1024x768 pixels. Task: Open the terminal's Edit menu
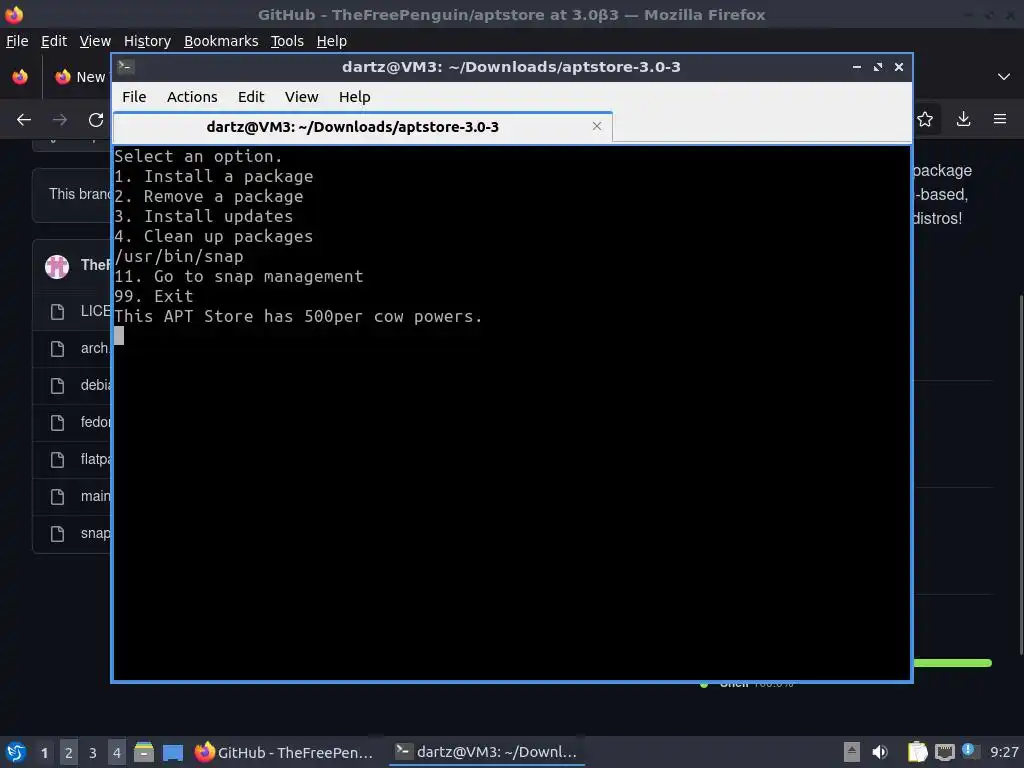[x=251, y=97]
